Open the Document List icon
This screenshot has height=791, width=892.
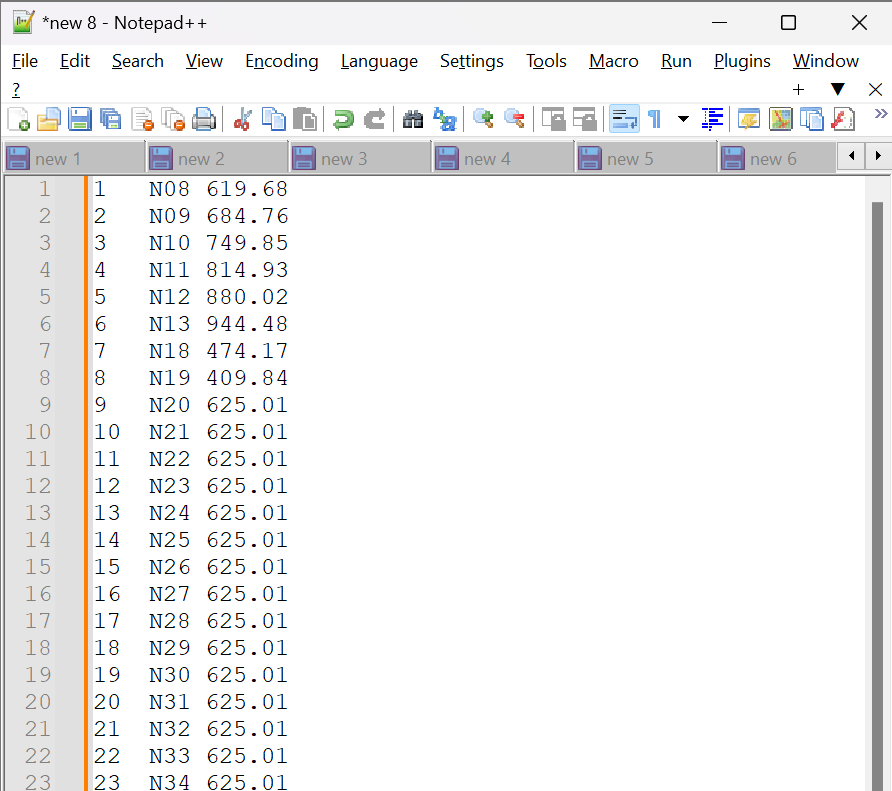(811, 120)
